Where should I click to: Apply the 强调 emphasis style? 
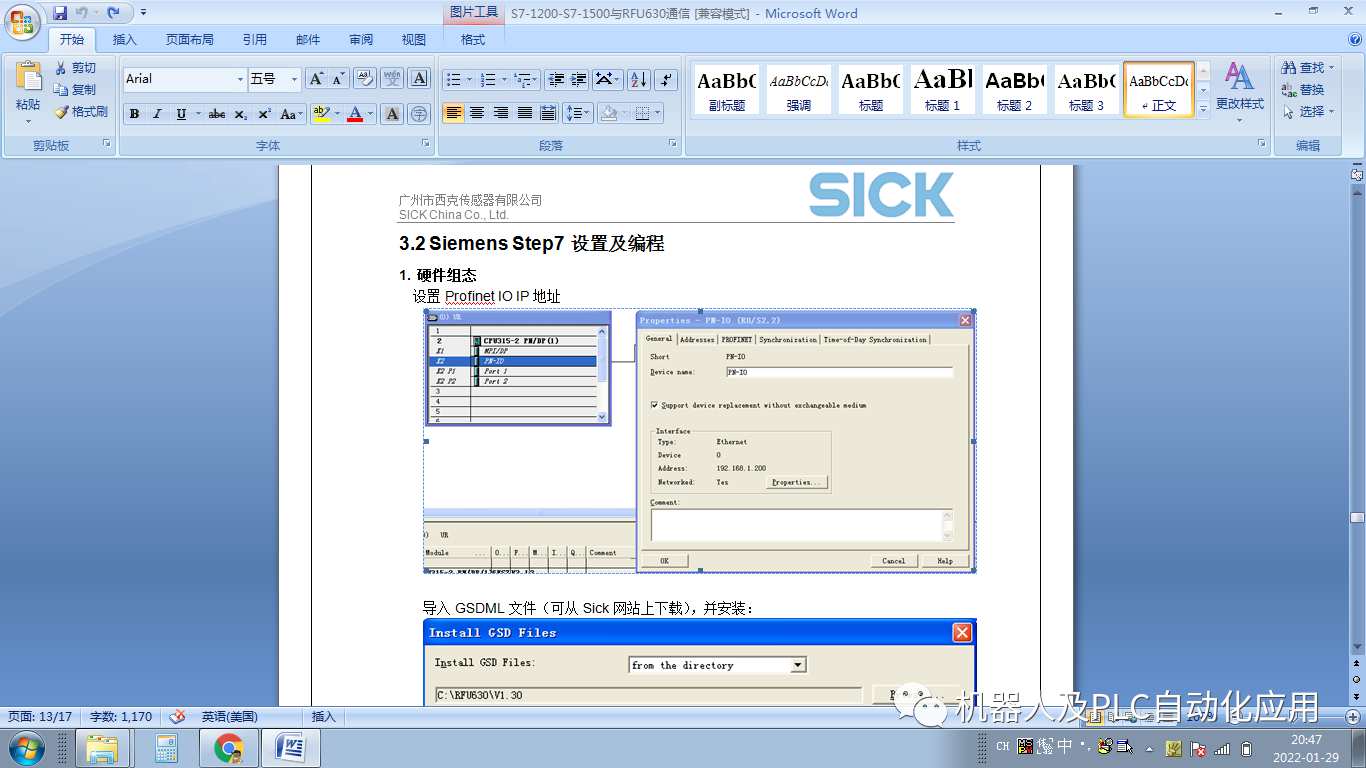pyautogui.click(x=799, y=90)
